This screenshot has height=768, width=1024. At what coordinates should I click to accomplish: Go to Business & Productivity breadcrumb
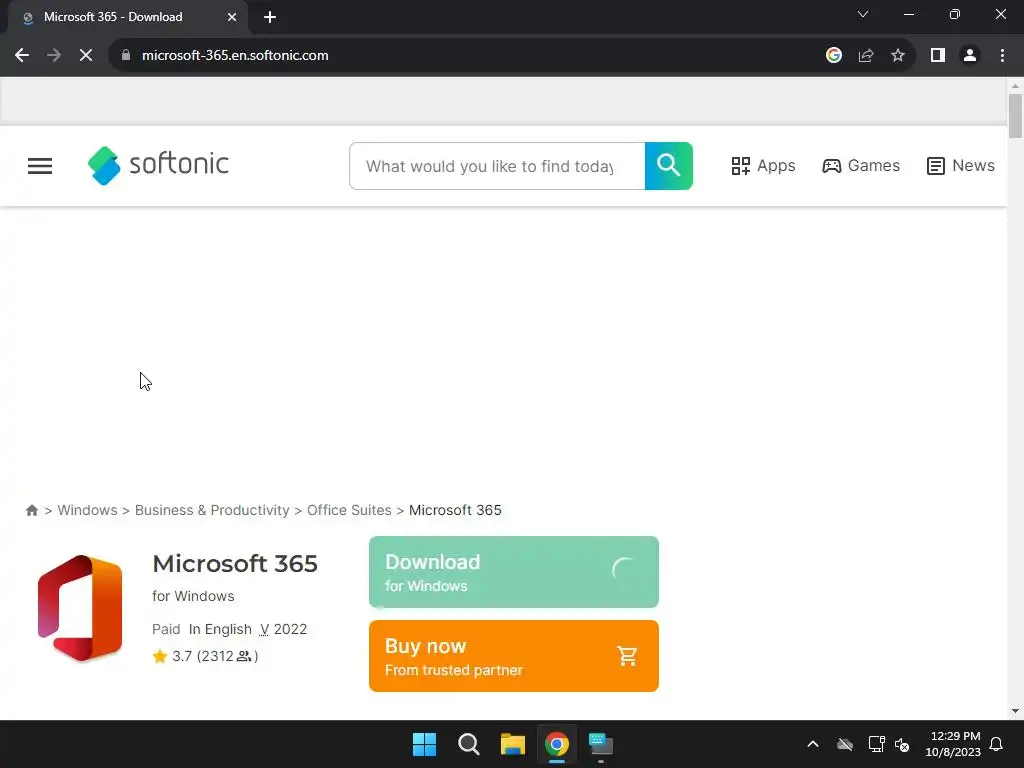click(x=212, y=510)
